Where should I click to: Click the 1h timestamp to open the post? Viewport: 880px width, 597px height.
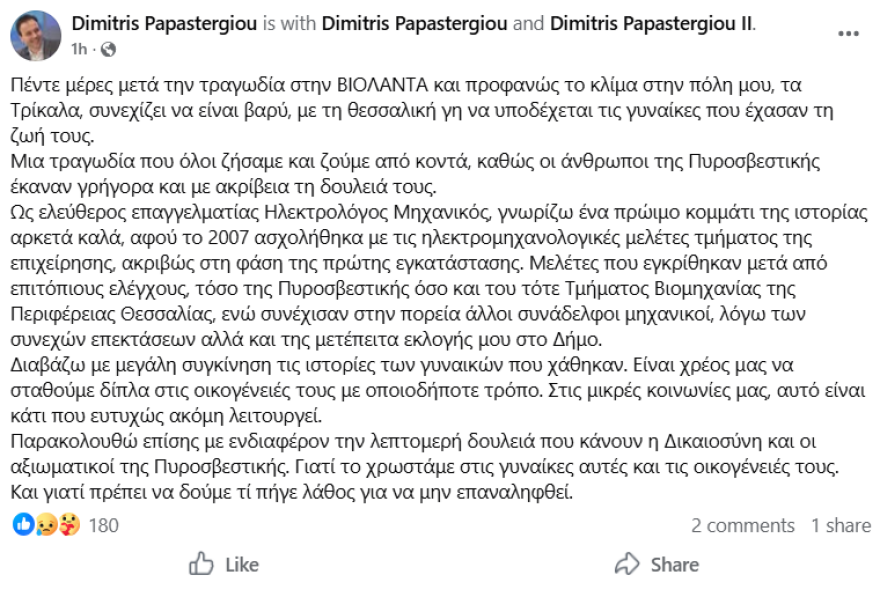[x=81, y=50]
